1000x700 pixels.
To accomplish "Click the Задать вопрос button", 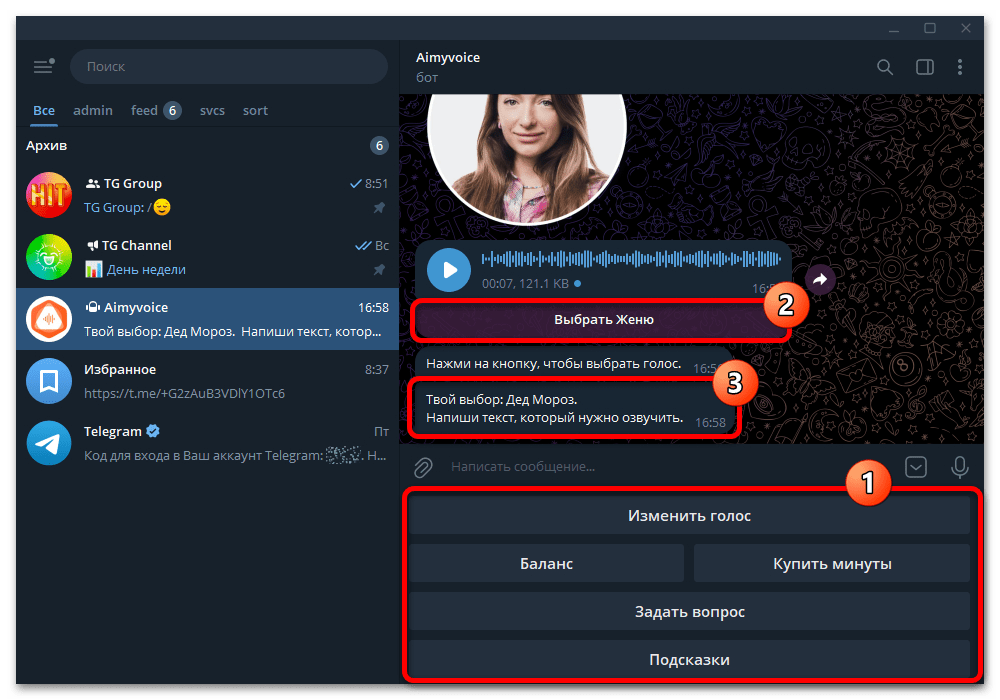I will click(x=689, y=611).
